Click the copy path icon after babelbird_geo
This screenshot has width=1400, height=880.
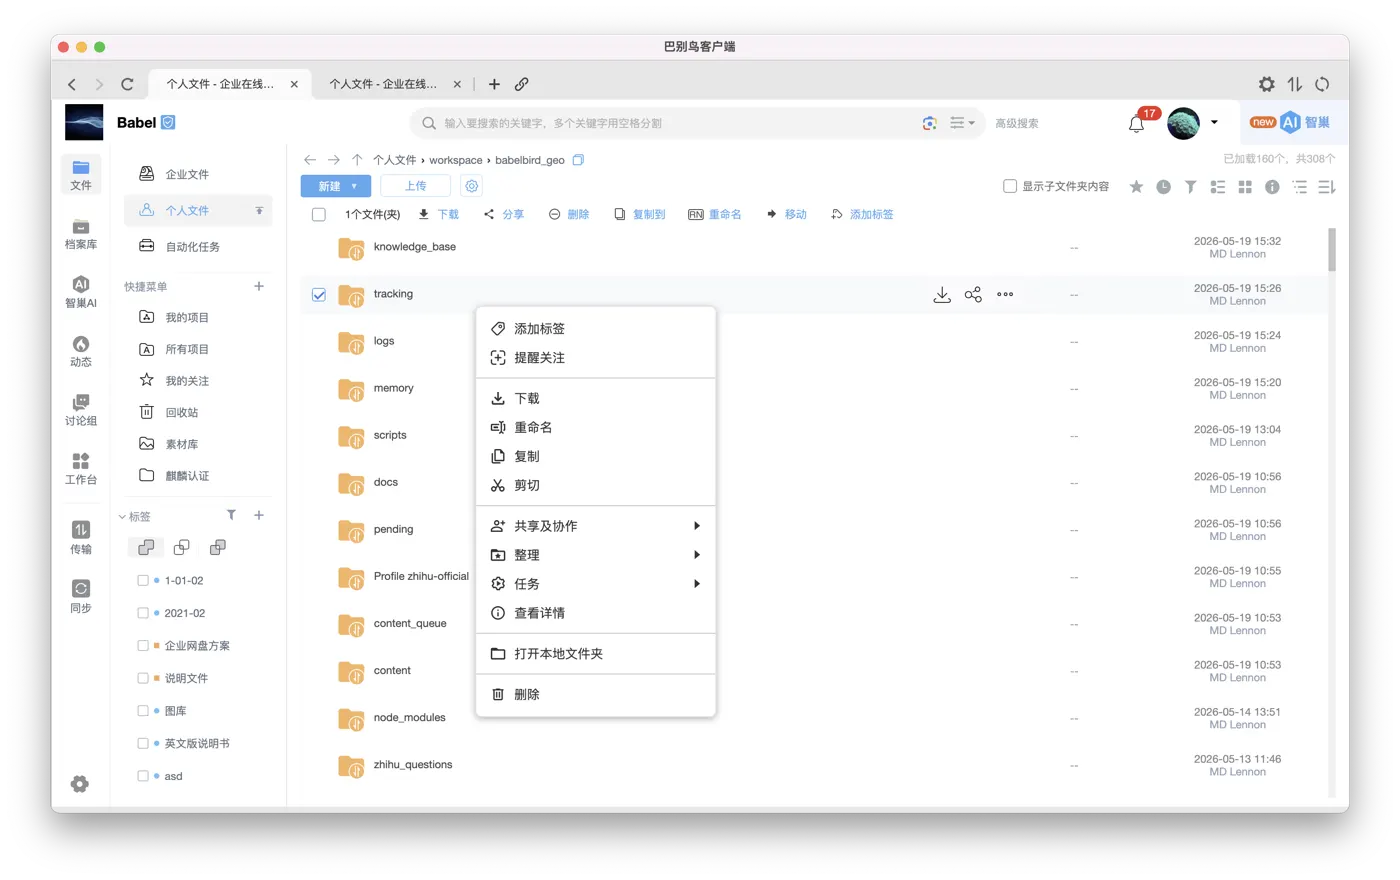(578, 160)
